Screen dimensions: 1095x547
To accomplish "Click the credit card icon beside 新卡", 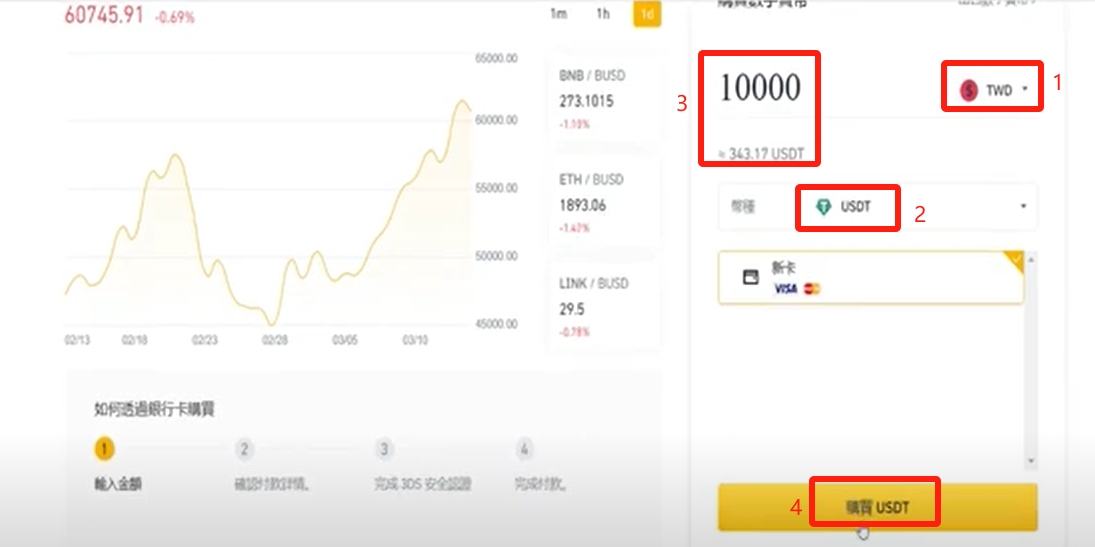I will [751, 277].
